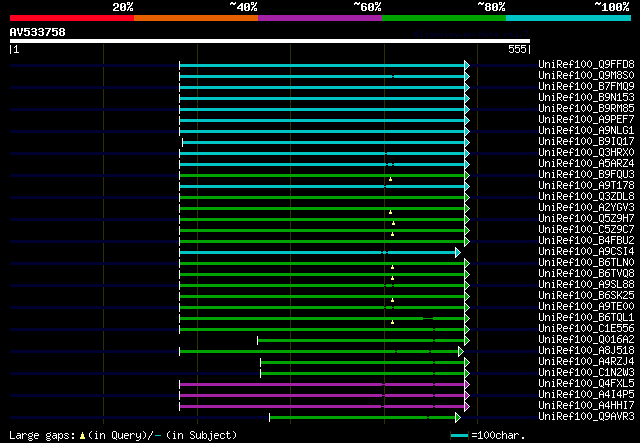Select the hit label UniRef100_B4FBU2
640x443 pixels.
coord(586,240)
